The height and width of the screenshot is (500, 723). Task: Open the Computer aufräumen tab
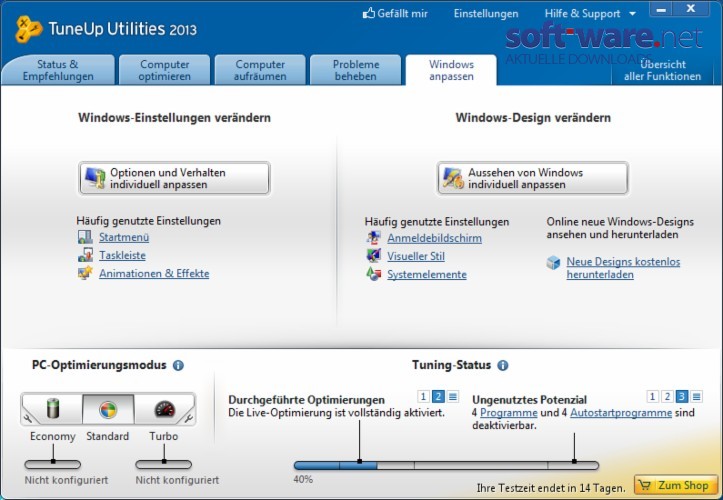[x=260, y=70]
